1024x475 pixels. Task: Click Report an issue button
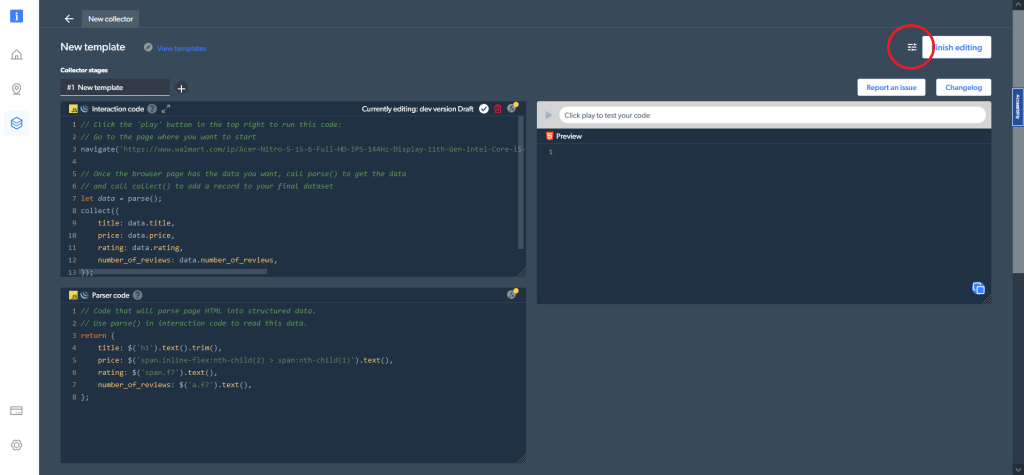[x=892, y=88]
